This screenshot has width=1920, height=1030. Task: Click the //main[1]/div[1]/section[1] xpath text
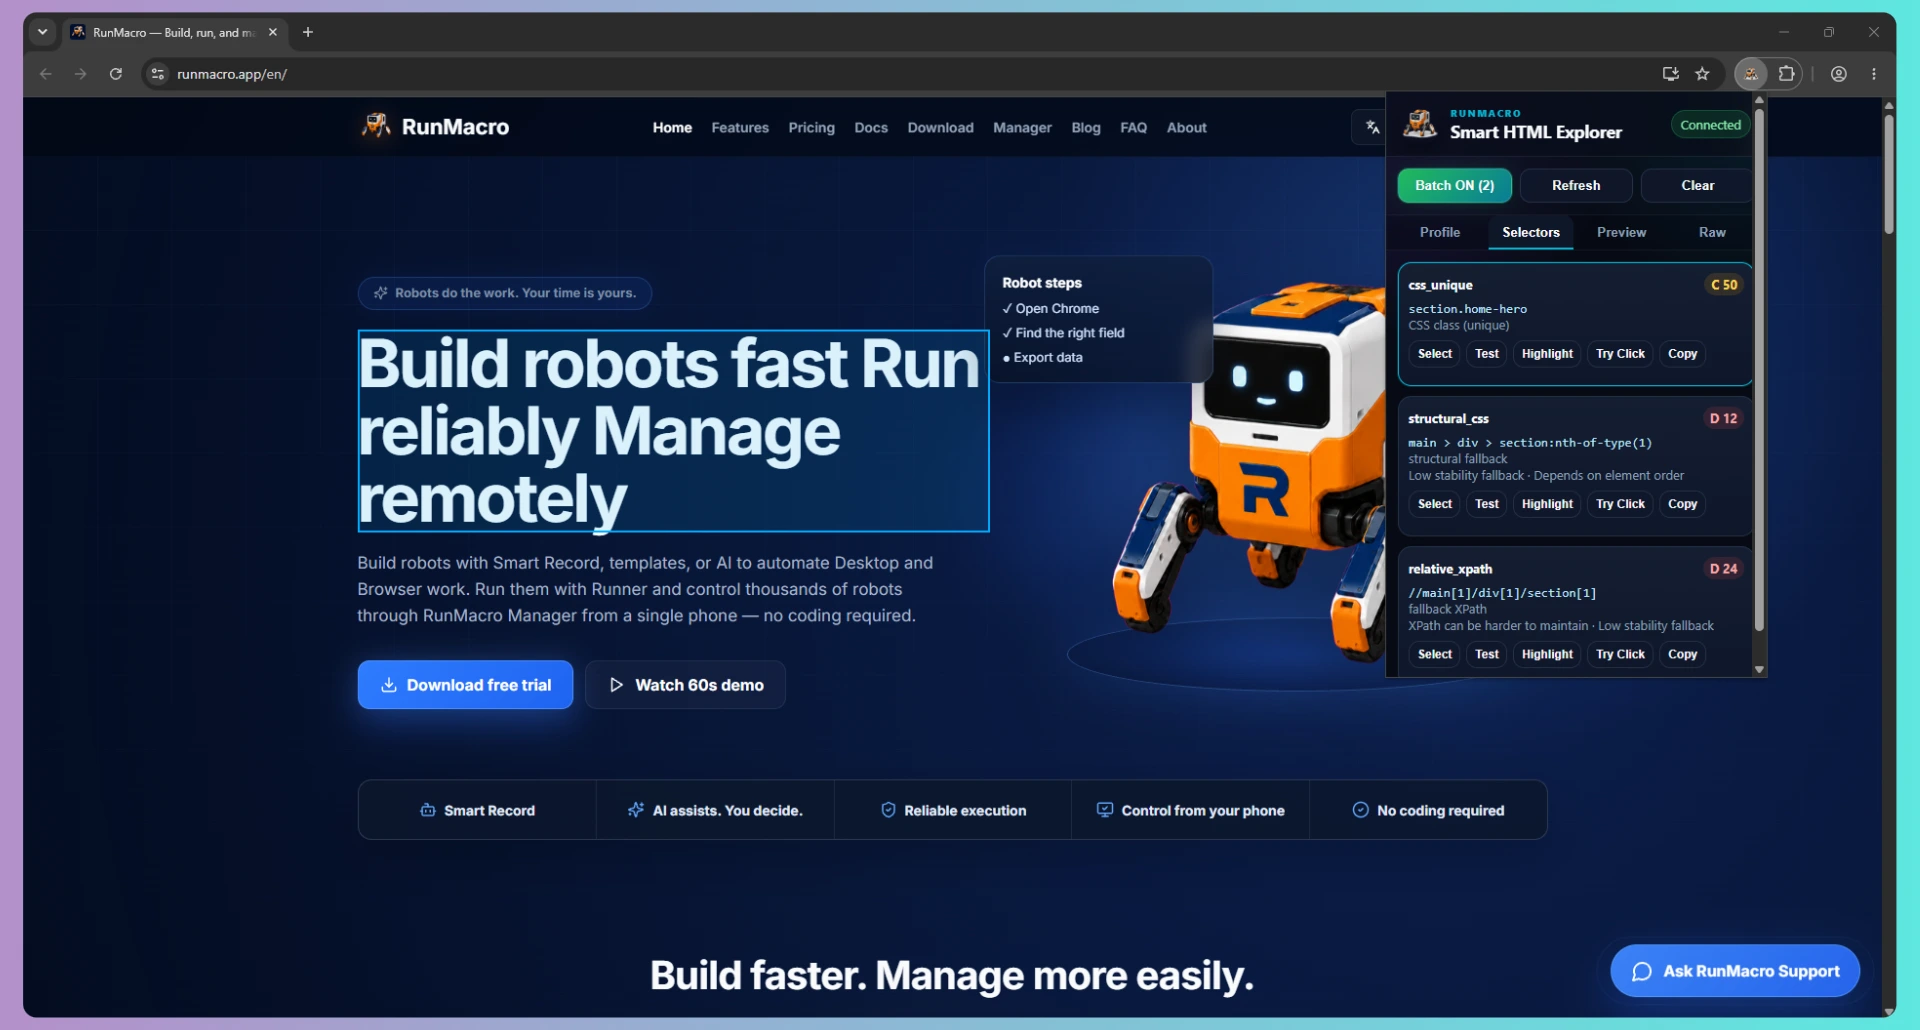(1502, 593)
